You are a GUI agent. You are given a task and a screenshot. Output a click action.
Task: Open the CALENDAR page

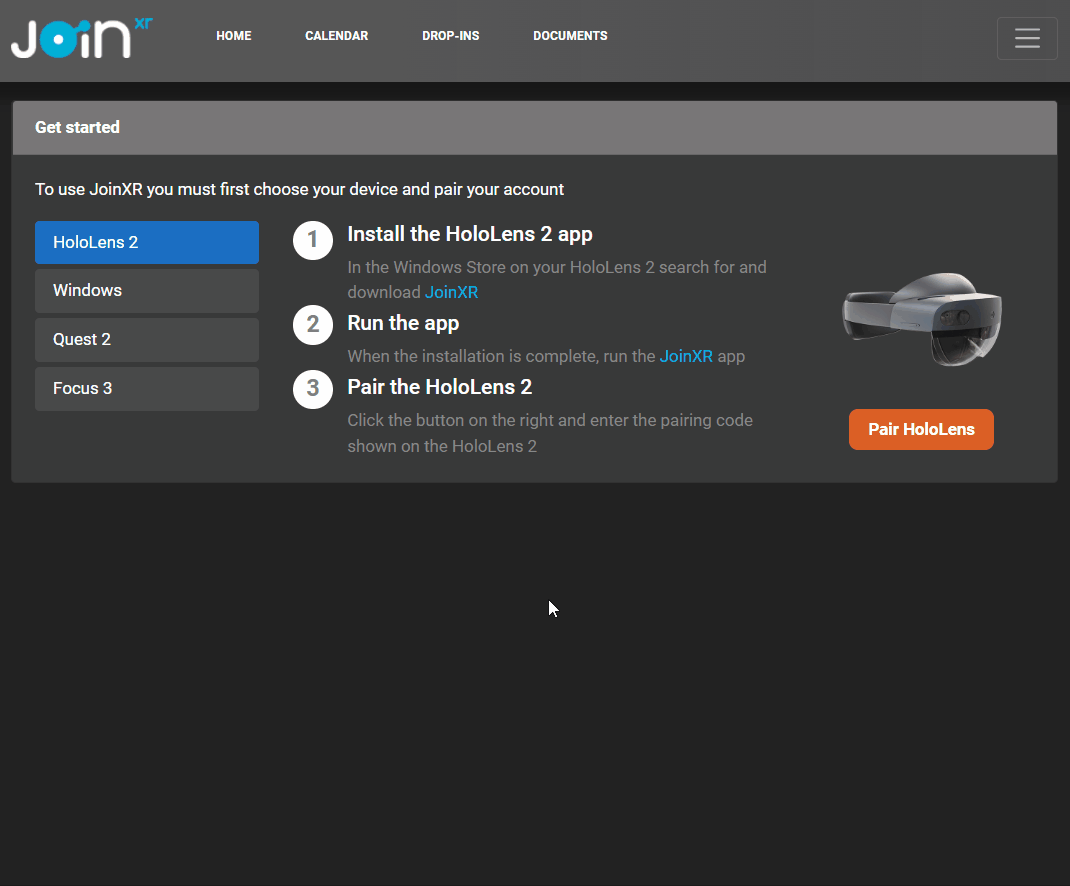point(336,36)
